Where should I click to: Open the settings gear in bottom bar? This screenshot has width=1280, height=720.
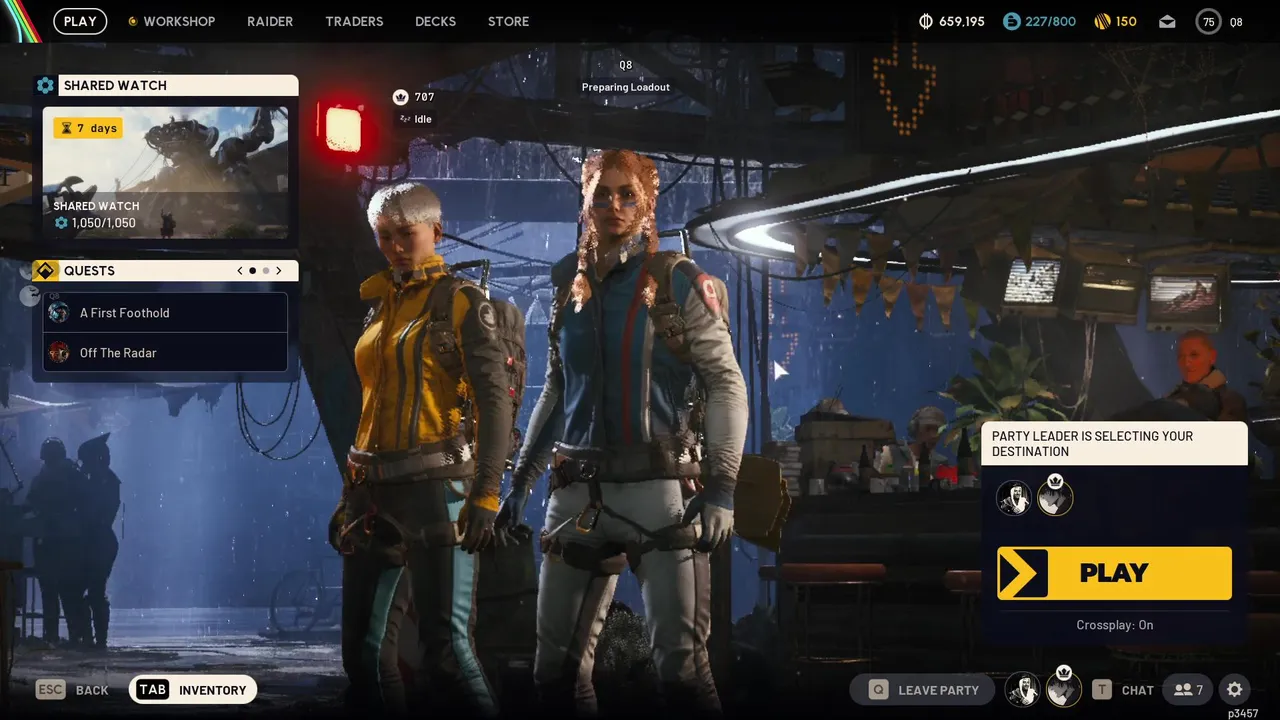[1235, 690]
